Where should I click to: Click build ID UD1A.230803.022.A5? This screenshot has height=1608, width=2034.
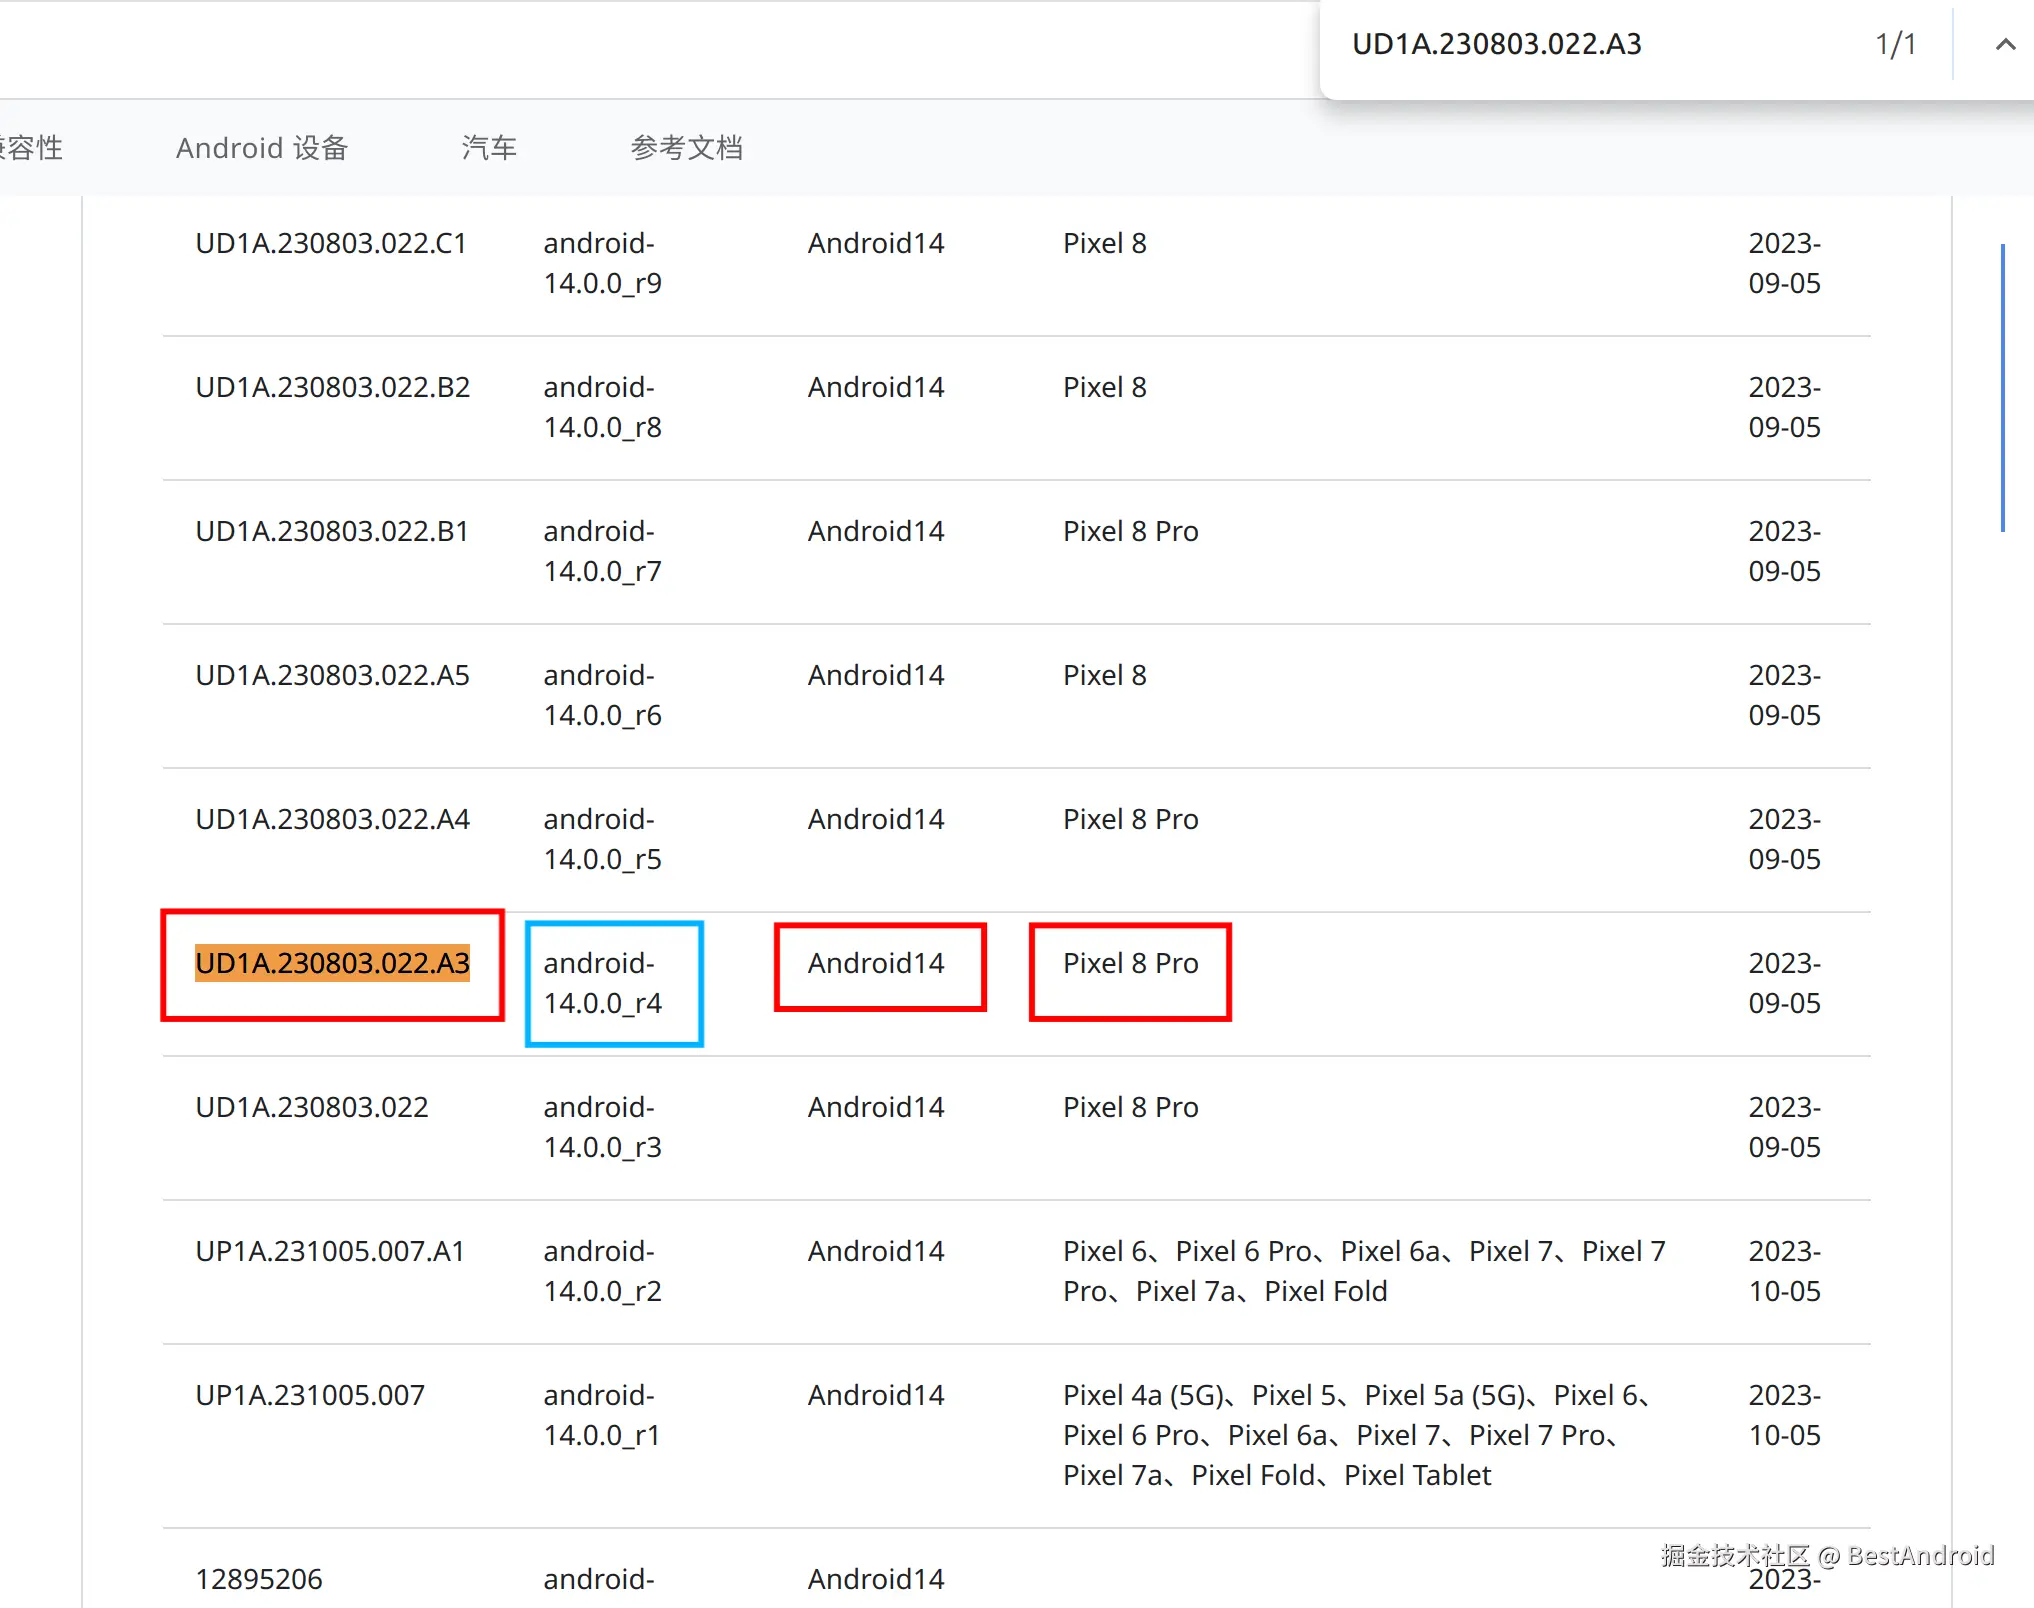pyautogui.click(x=333, y=675)
